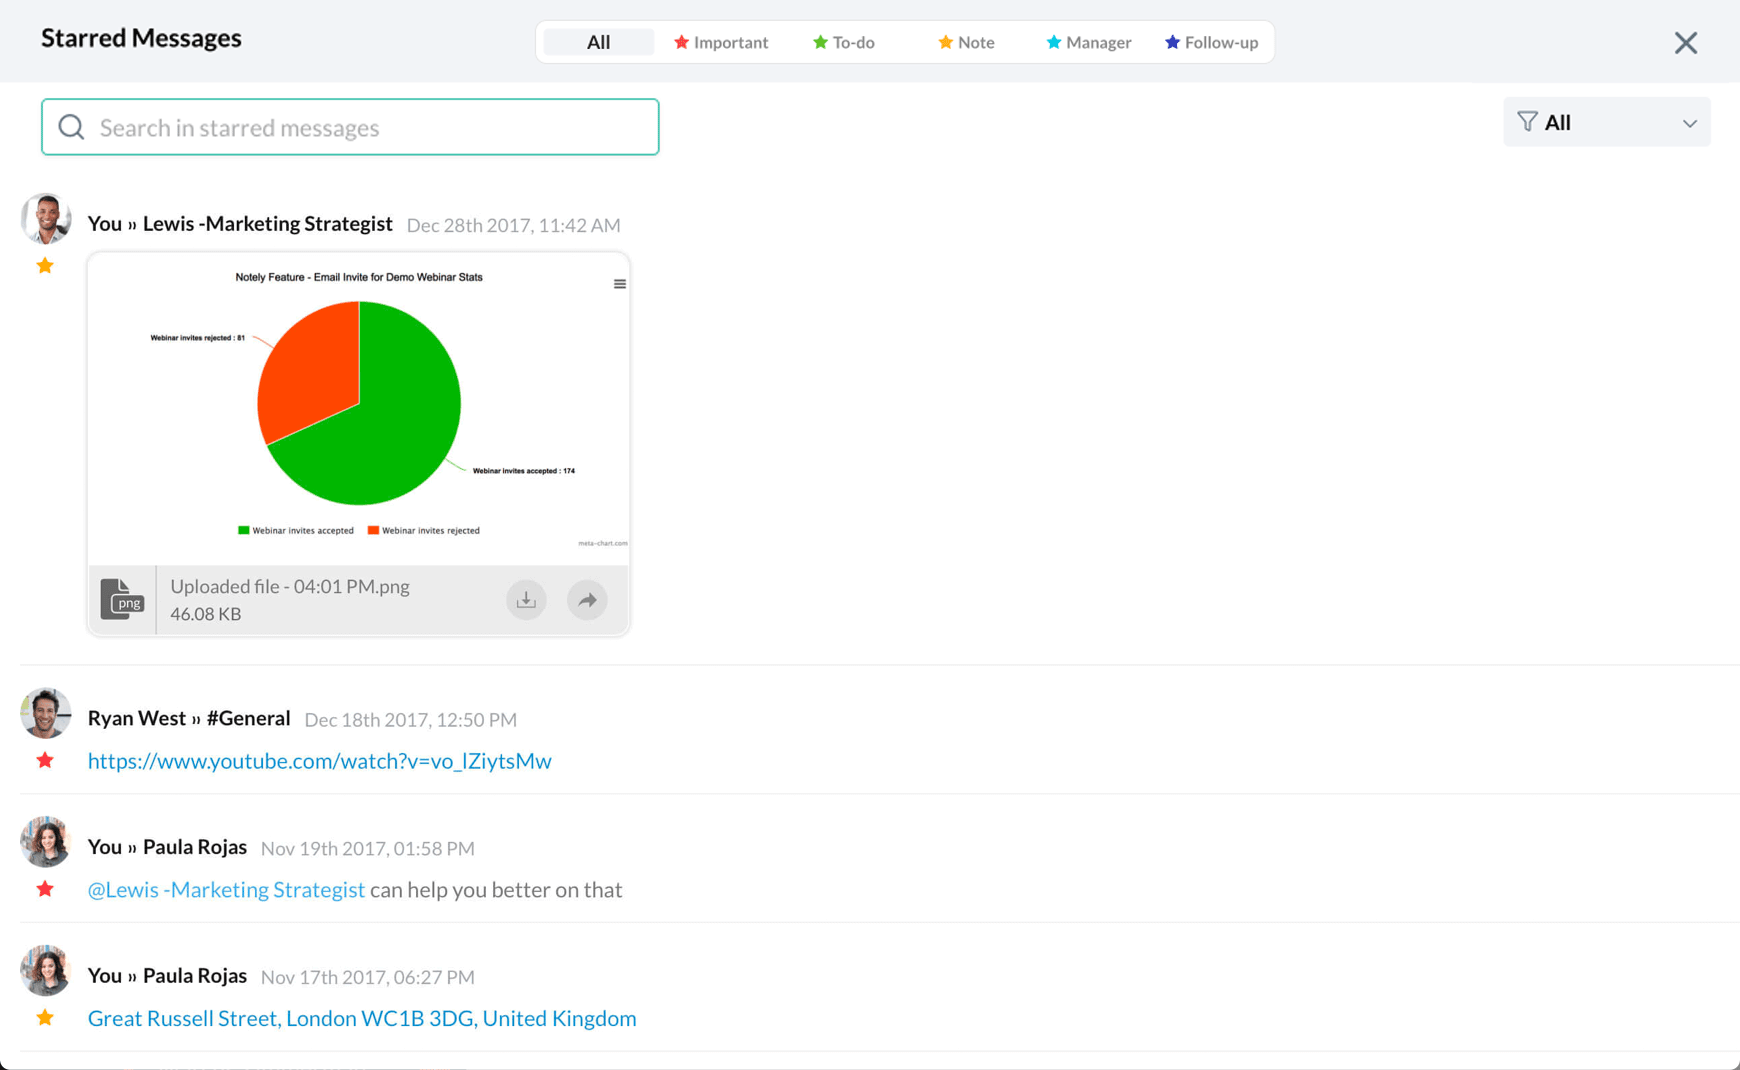1740x1070 pixels.
Task: Click the green star icon on the To-do filter
Action: [819, 42]
